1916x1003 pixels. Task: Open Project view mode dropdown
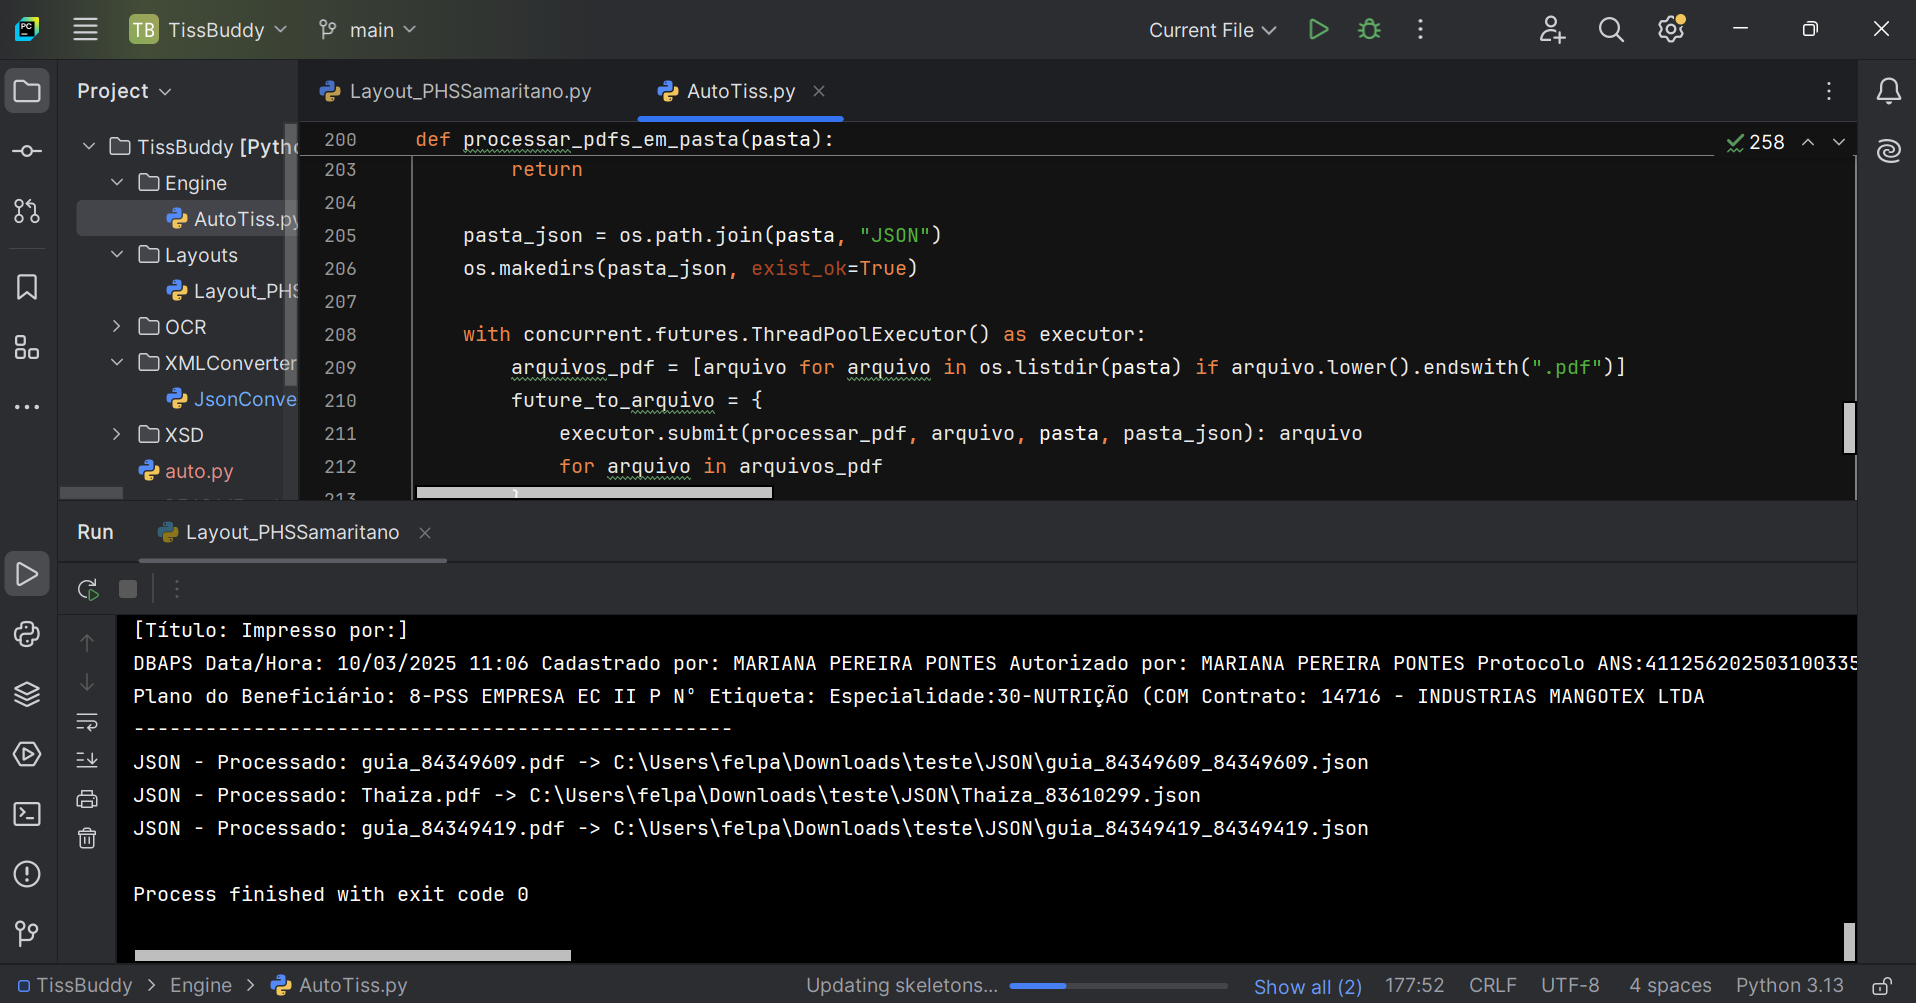pos(124,91)
